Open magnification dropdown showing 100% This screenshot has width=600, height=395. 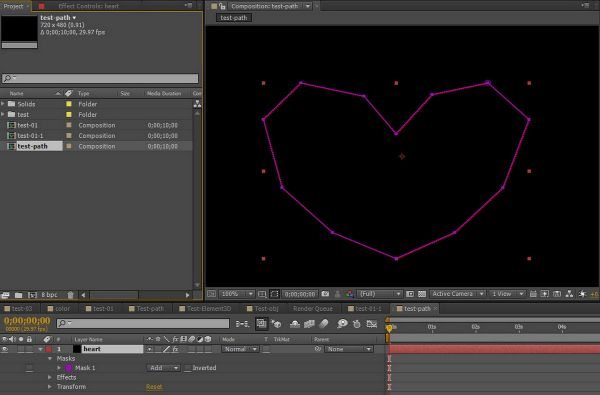click(236, 294)
